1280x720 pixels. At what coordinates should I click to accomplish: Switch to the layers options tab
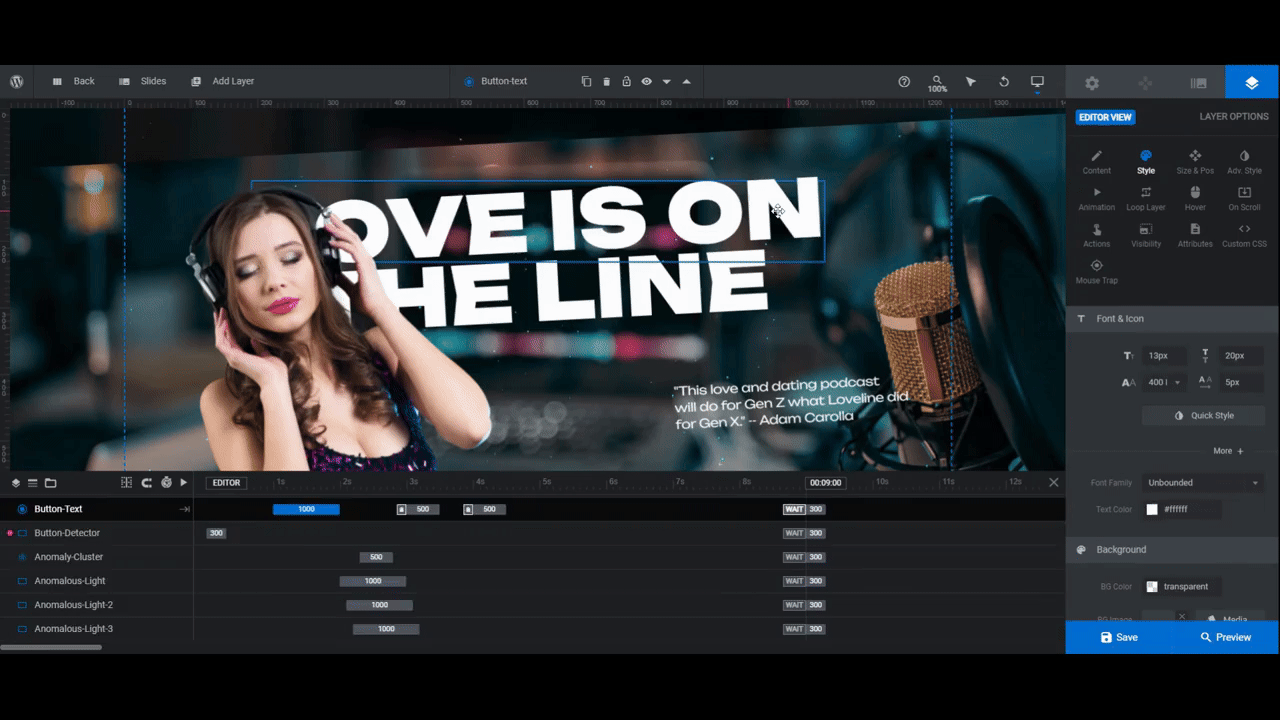[x=1252, y=83]
